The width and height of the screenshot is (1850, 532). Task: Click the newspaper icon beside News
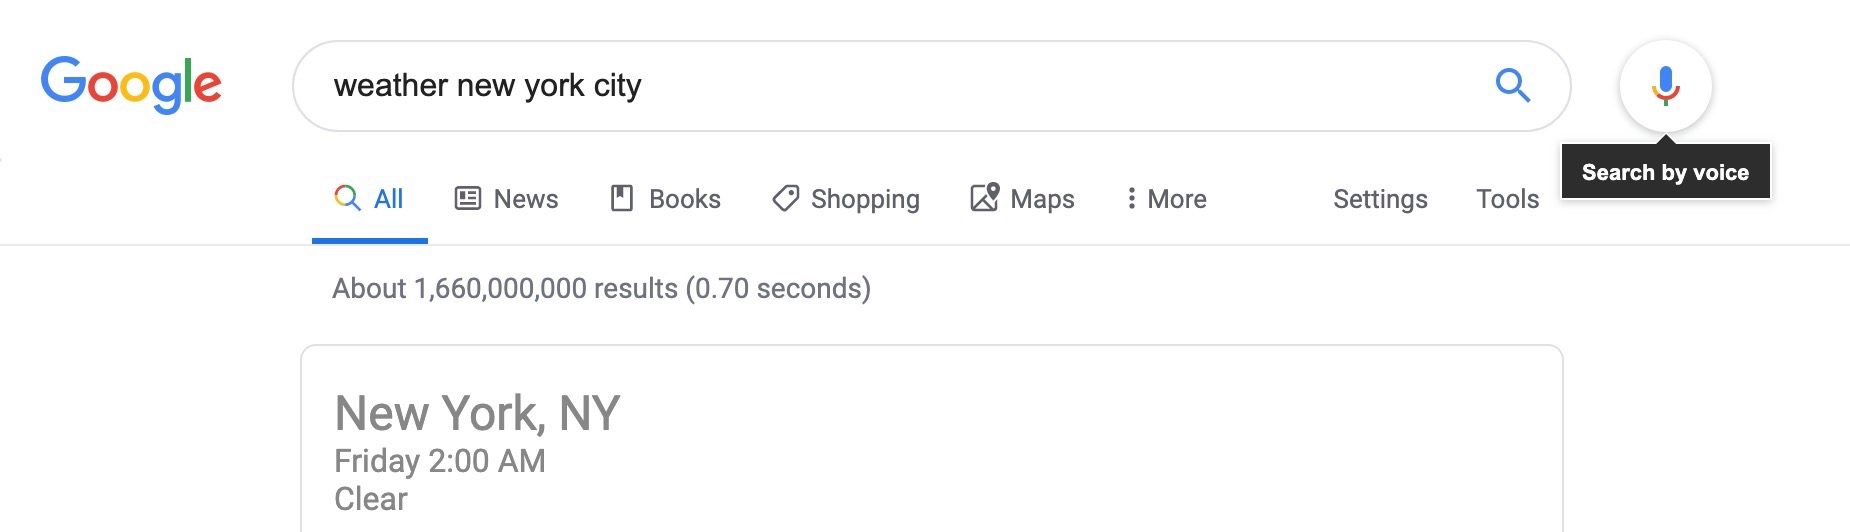pyautogui.click(x=467, y=198)
